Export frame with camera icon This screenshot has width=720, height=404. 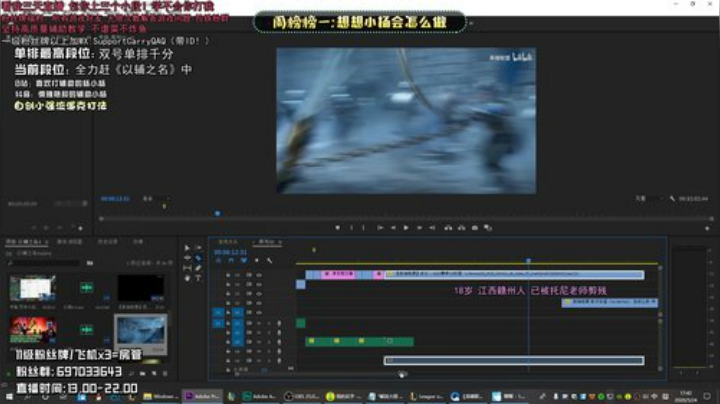pyautogui.click(x=475, y=228)
